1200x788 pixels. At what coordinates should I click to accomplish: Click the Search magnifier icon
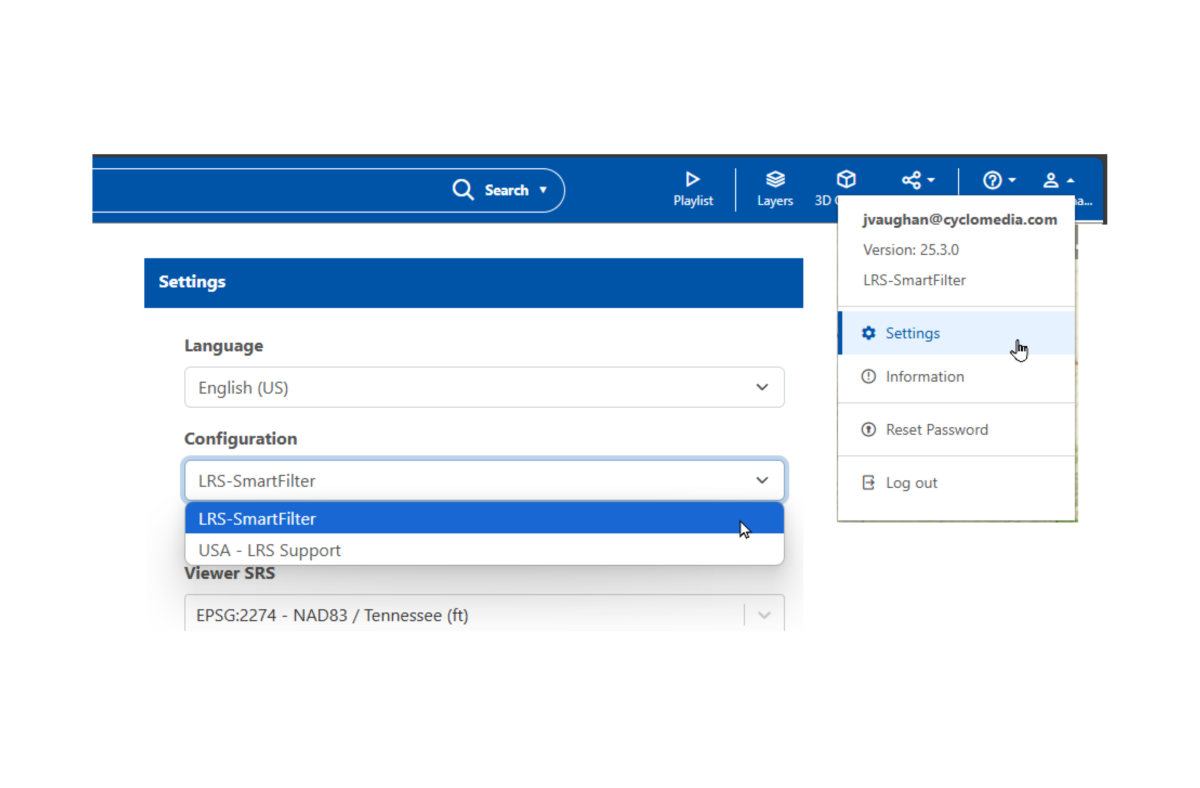tap(463, 190)
